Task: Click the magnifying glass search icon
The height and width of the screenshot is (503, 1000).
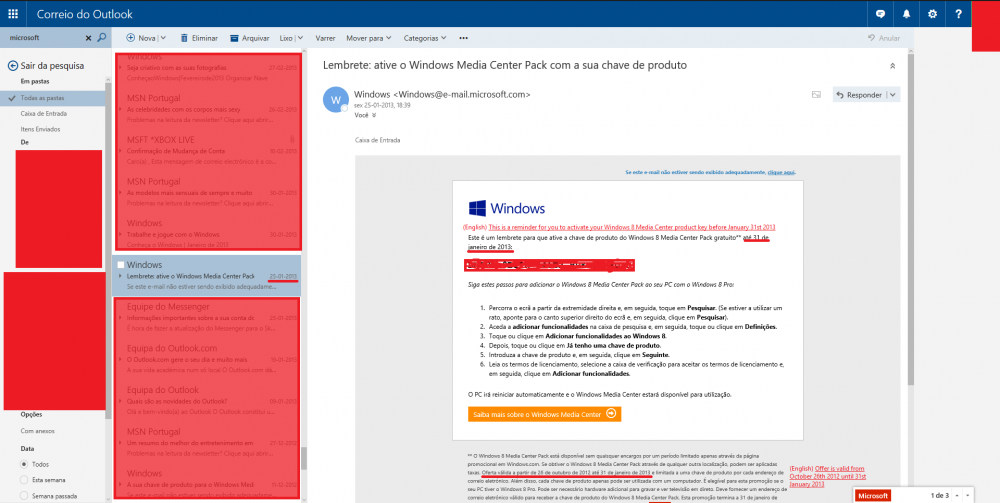Action: pyautogui.click(x=101, y=38)
